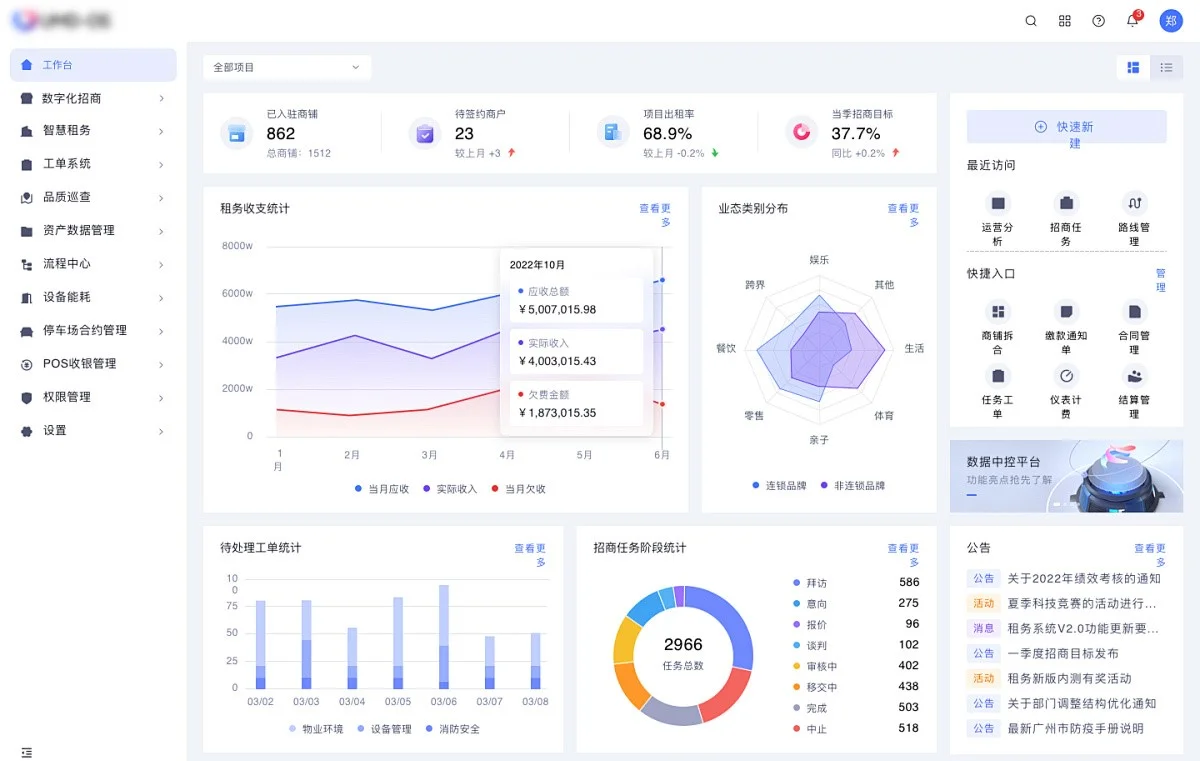The height and width of the screenshot is (761, 1200).
Task: Click the help question mark icon
Action: coord(1099,21)
